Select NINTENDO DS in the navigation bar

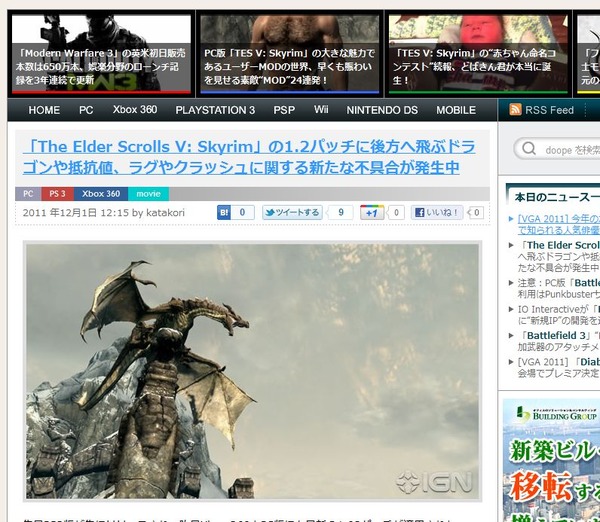[x=382, y=110]
